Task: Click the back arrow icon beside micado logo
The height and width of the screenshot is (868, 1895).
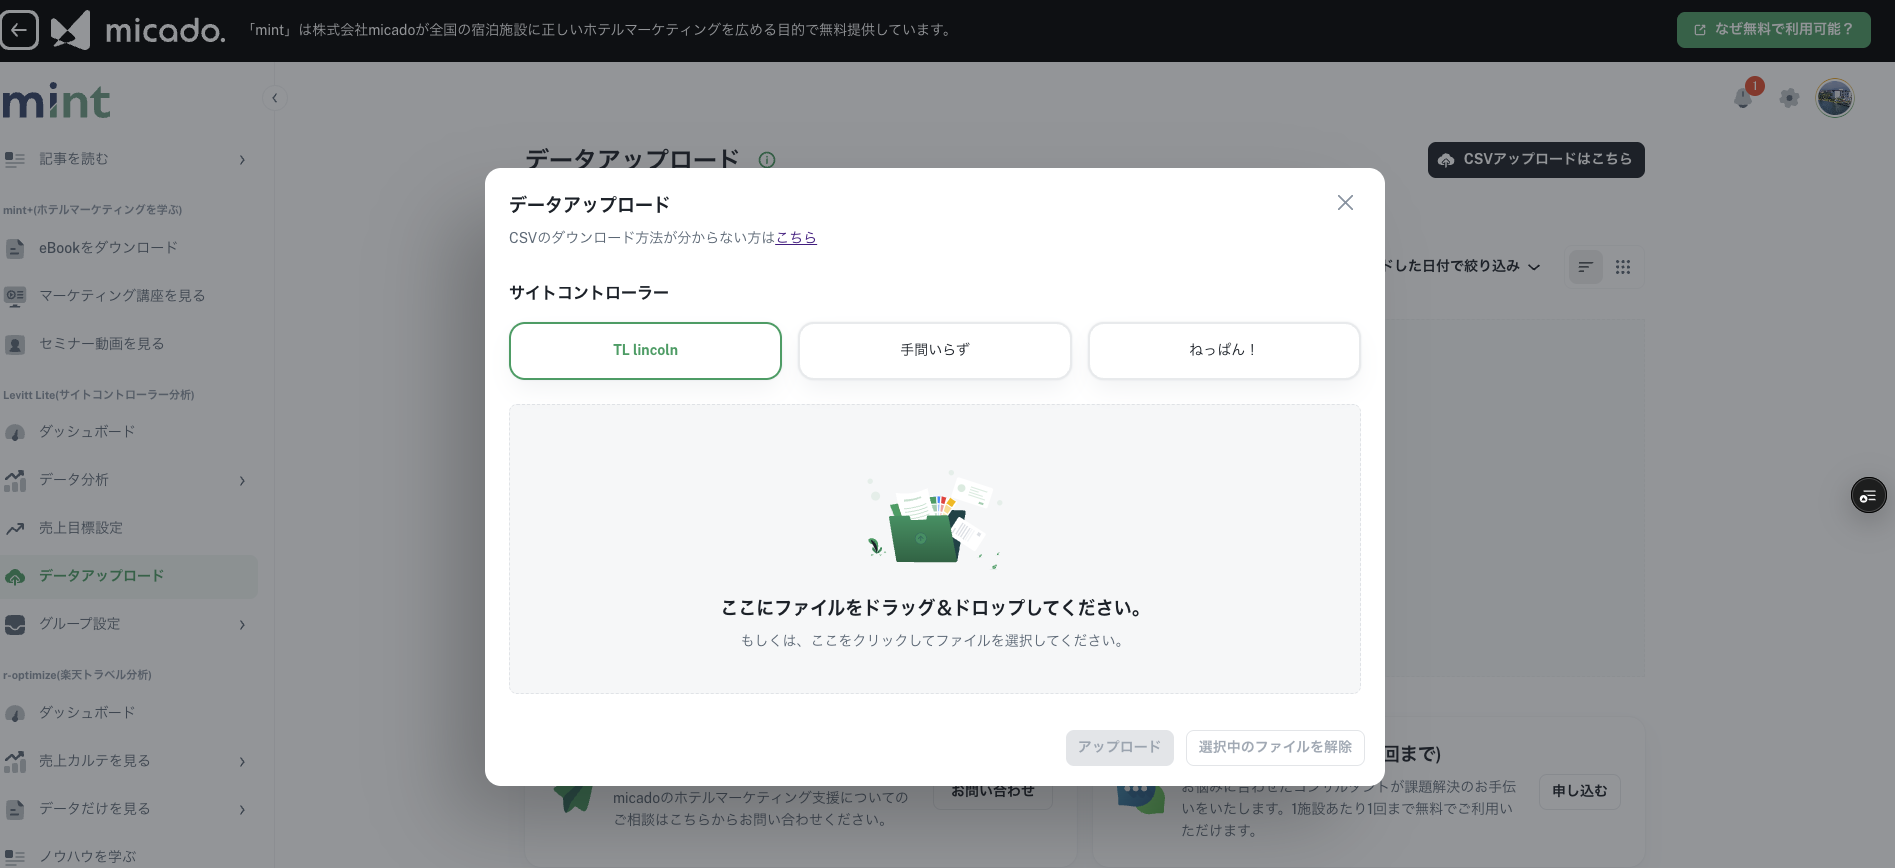Action: (19, 30)
